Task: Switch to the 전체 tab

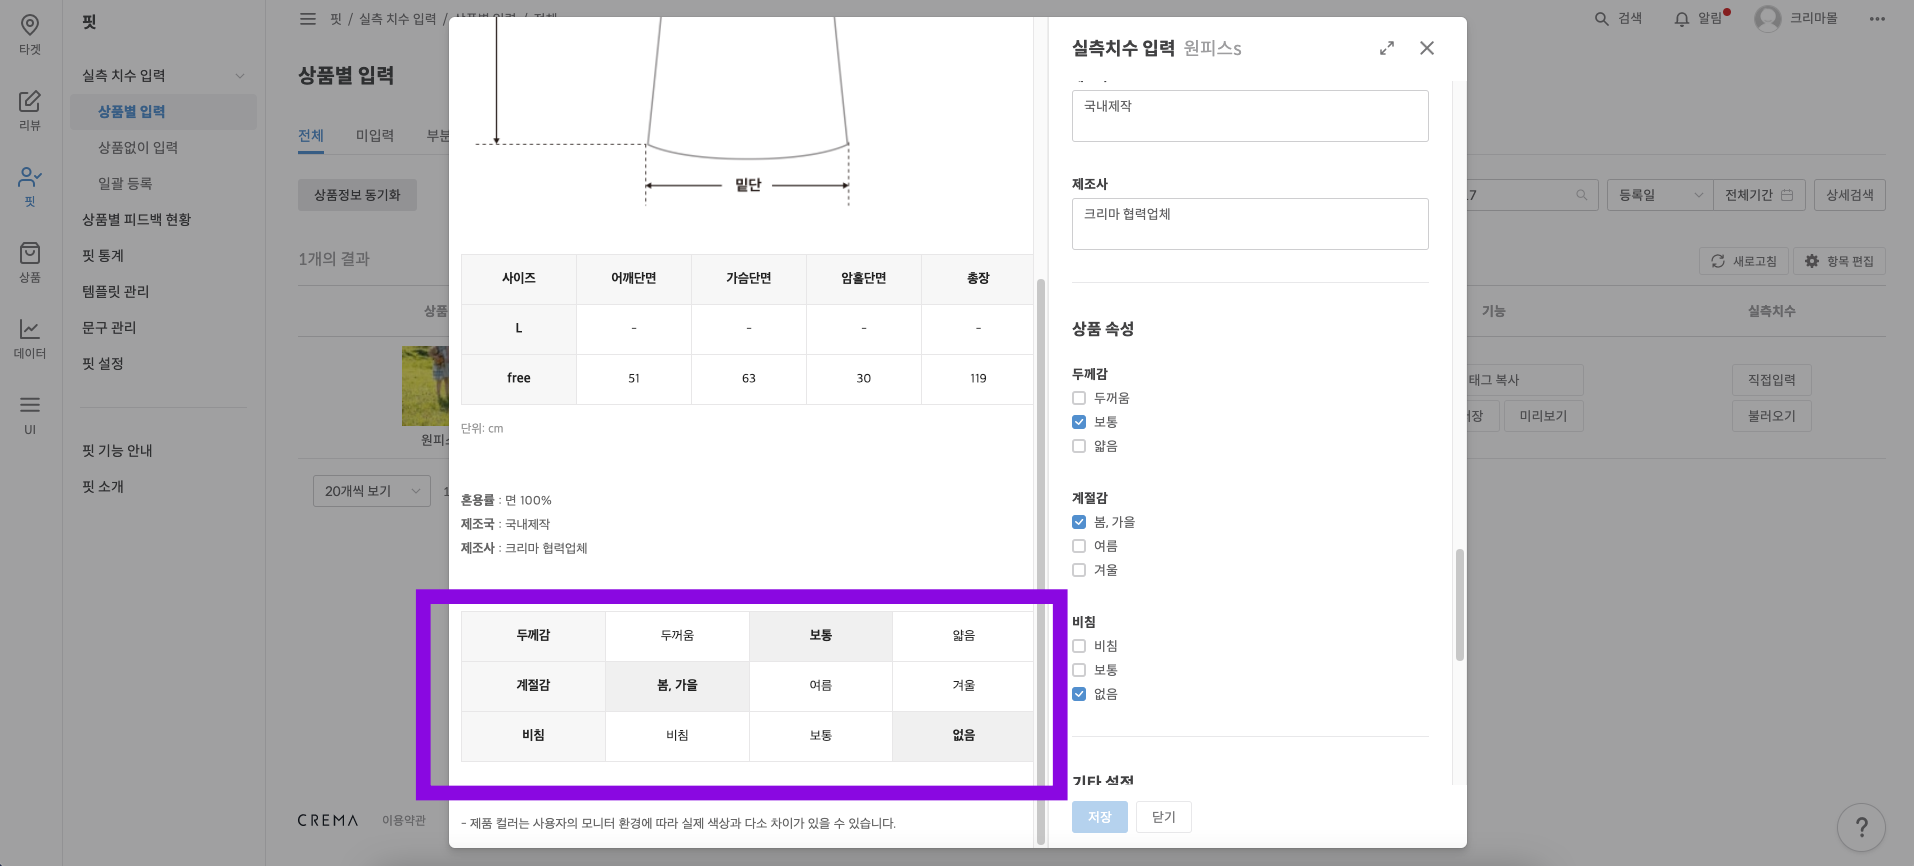Action: click(311, 136)
